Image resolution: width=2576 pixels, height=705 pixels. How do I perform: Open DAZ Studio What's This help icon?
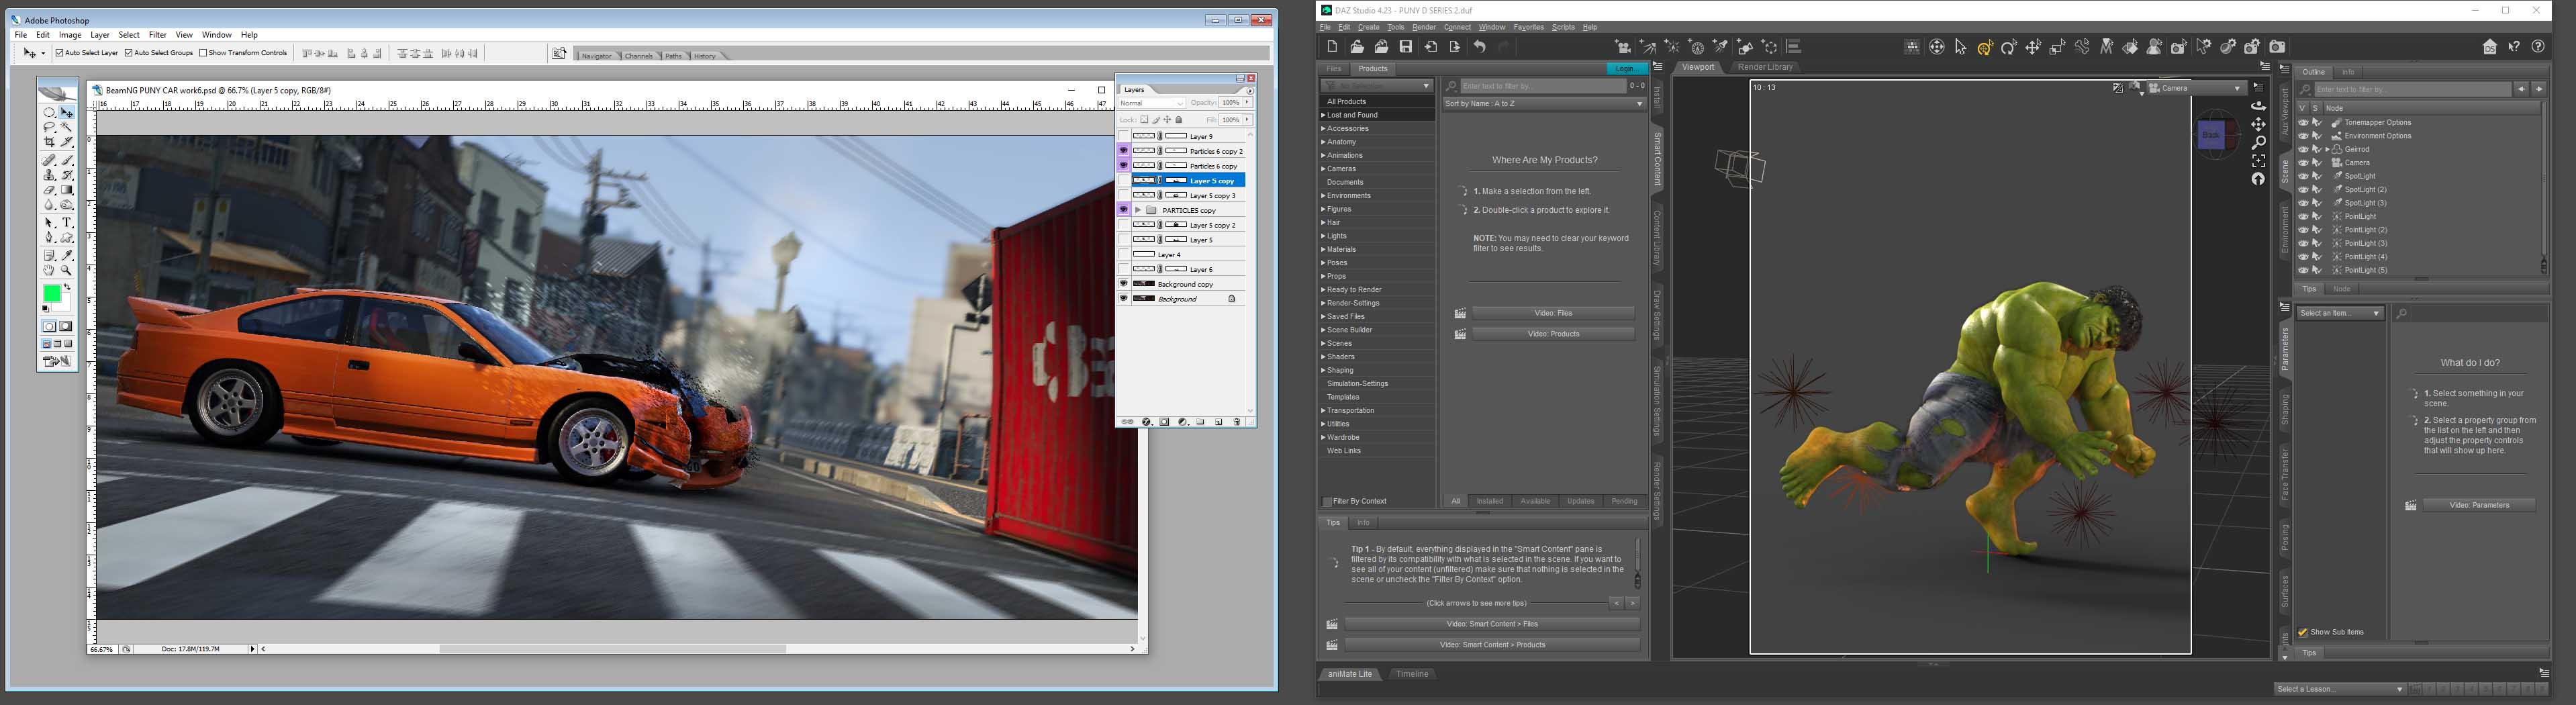click(x=2514, y=46)
